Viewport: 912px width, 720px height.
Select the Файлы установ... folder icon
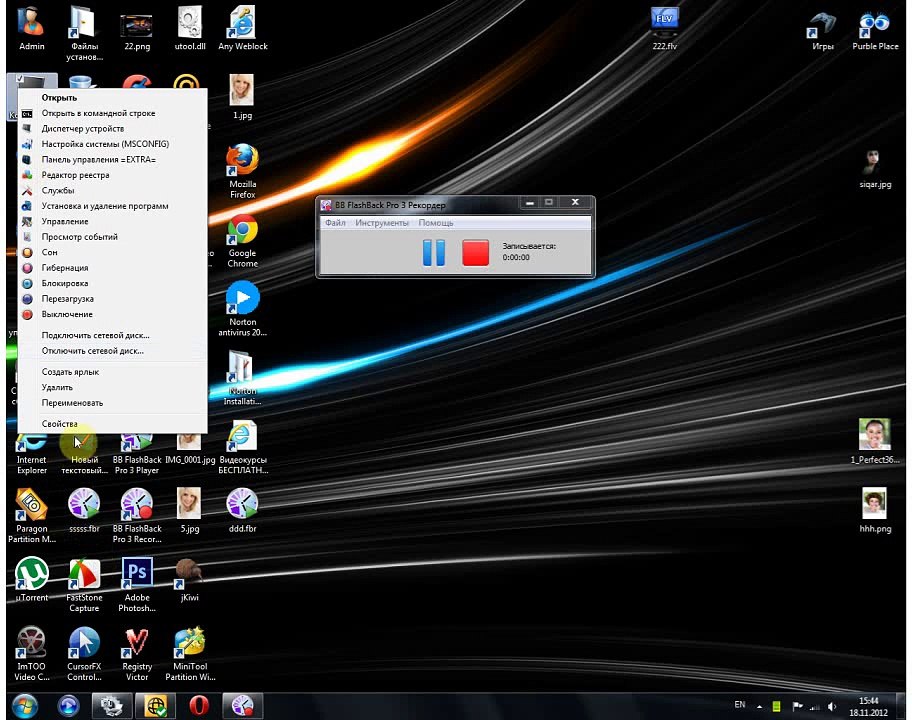point(84,33)
